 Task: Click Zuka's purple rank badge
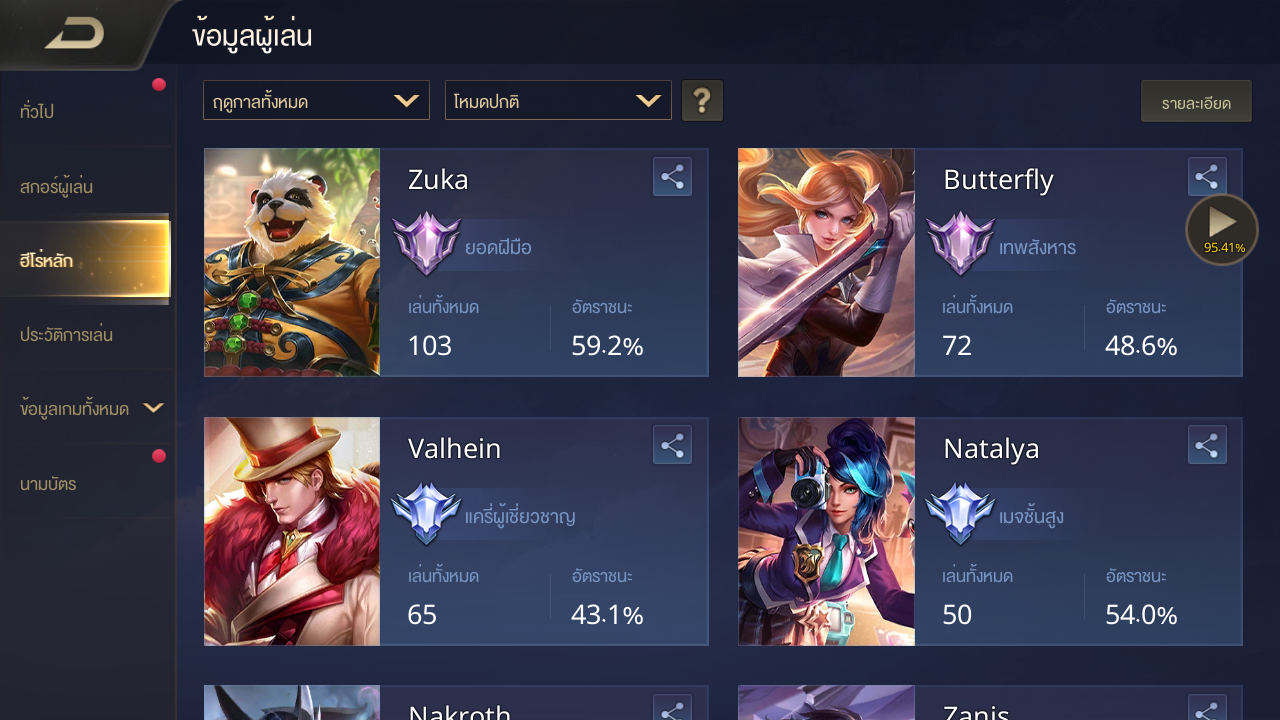click(x=426, y=243)
